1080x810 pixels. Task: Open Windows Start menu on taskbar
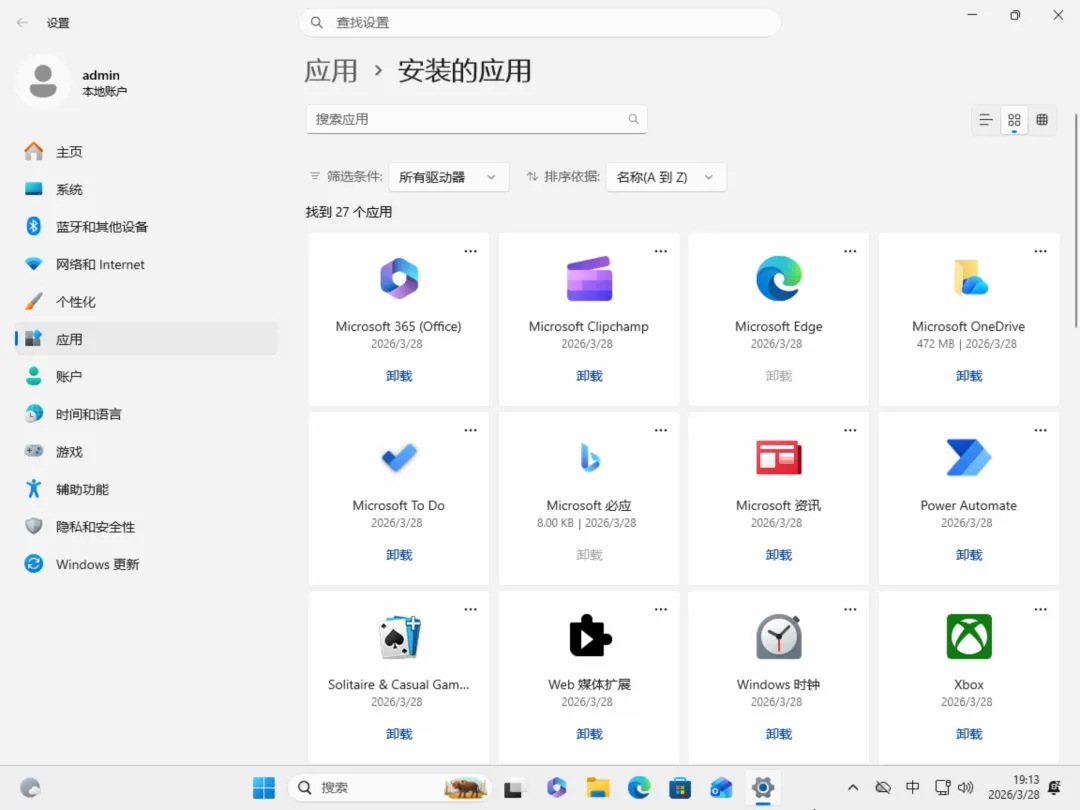pyautogui.click(x=264, y=787)
